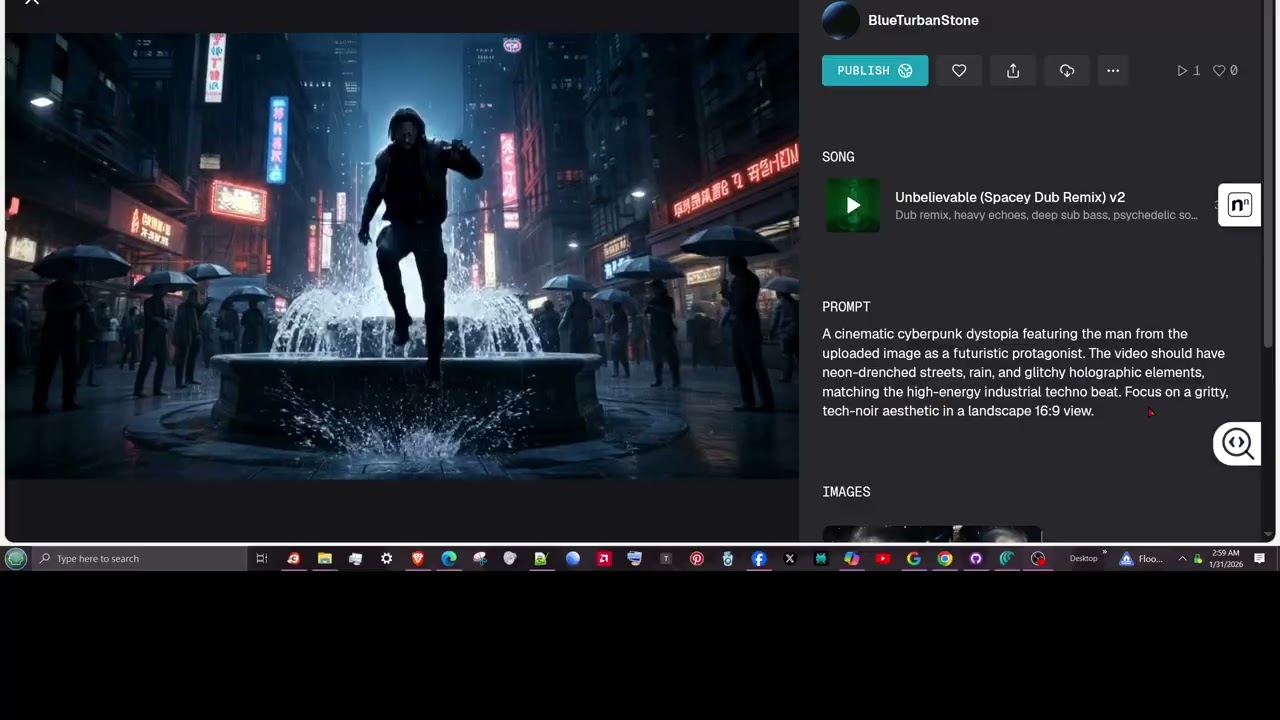
Task: Play the Unbelievable (Spacey Dub Remix) v2 song
Action: (x=853, y=205)
